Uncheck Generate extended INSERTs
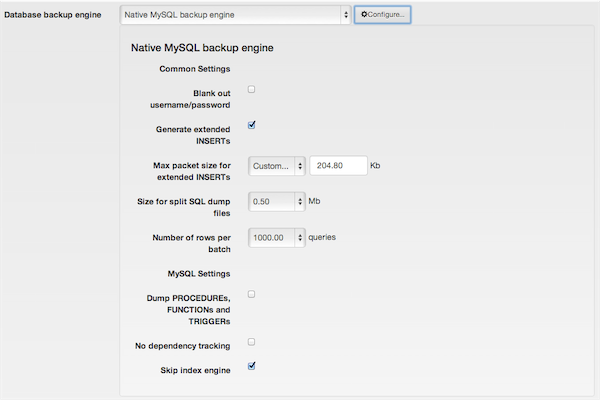 pos(251,125)
